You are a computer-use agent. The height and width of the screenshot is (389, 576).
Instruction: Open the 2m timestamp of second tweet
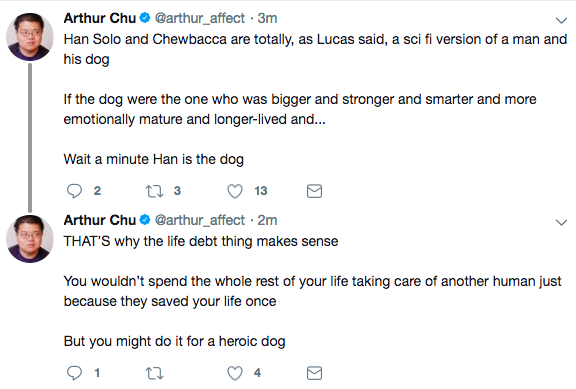coord(267,220)
